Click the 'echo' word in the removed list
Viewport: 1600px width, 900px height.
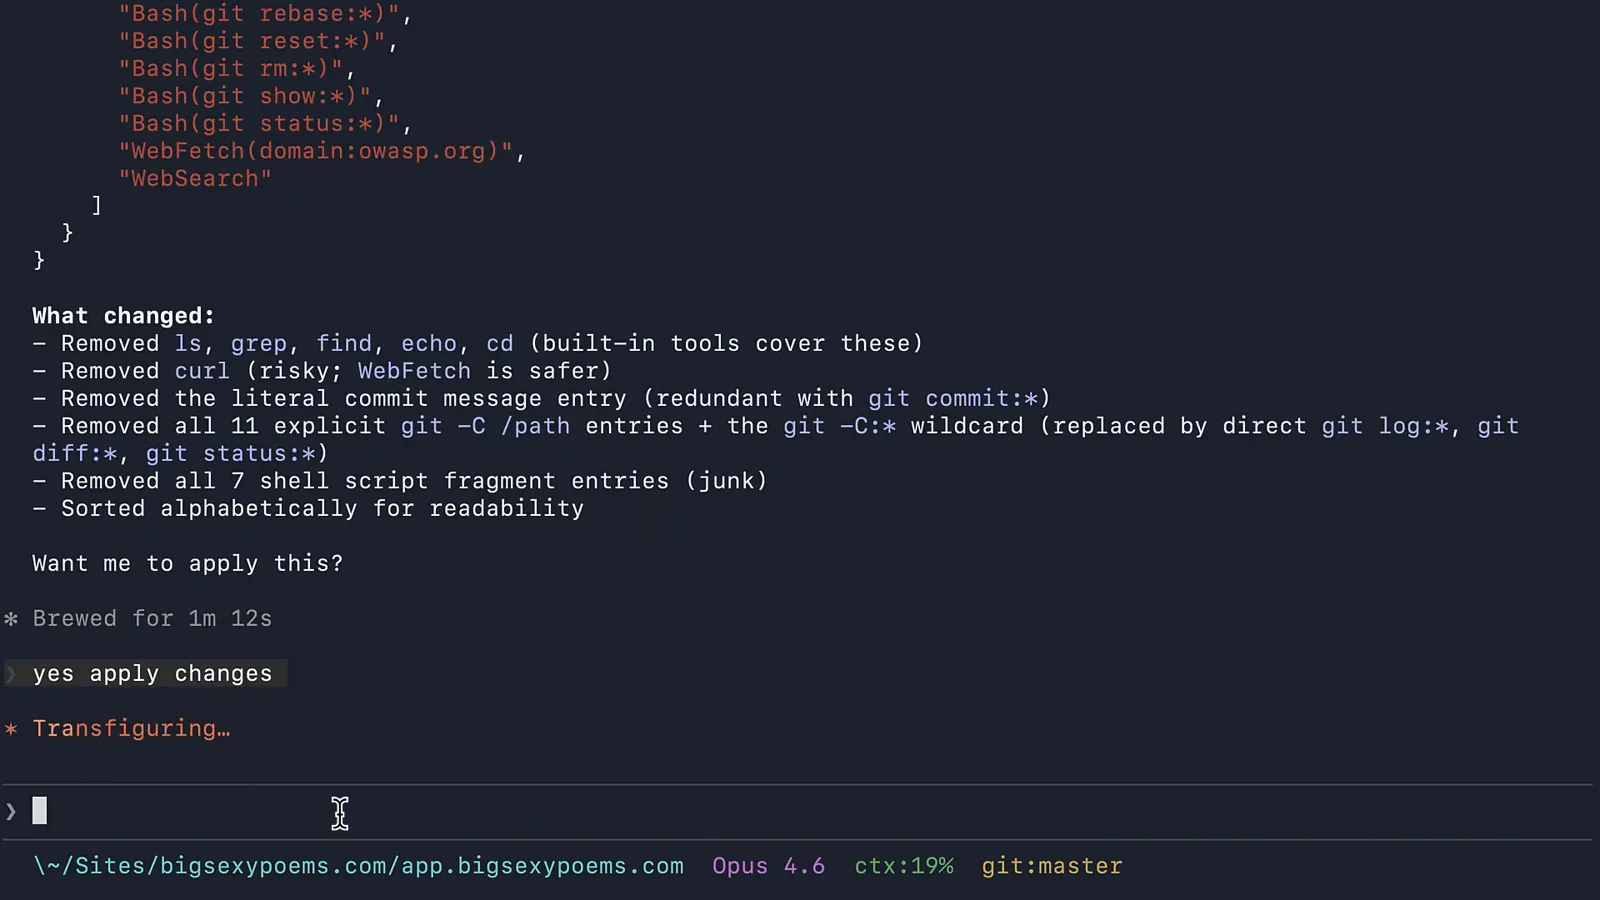point(429,344)
